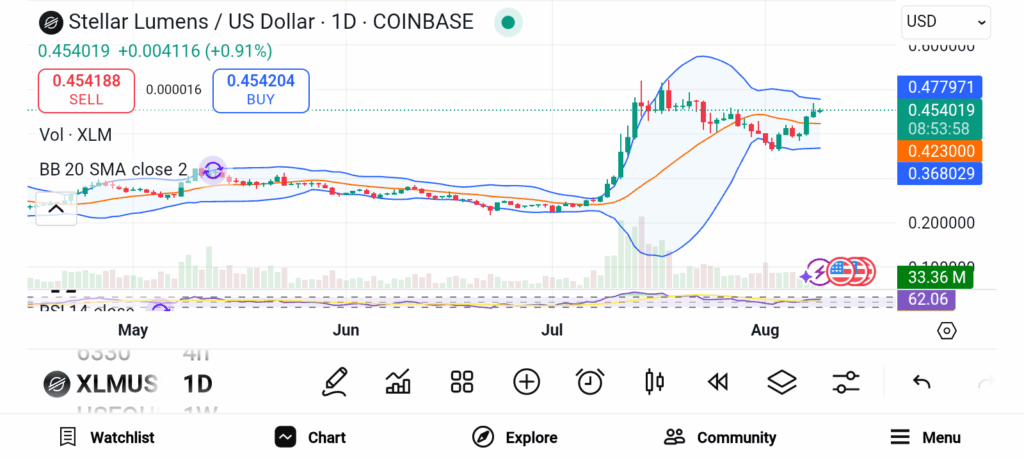The width and height of the screenshot is (1024, 461).
Task: Open chart settings sliders icon
Action: point(846,381)
